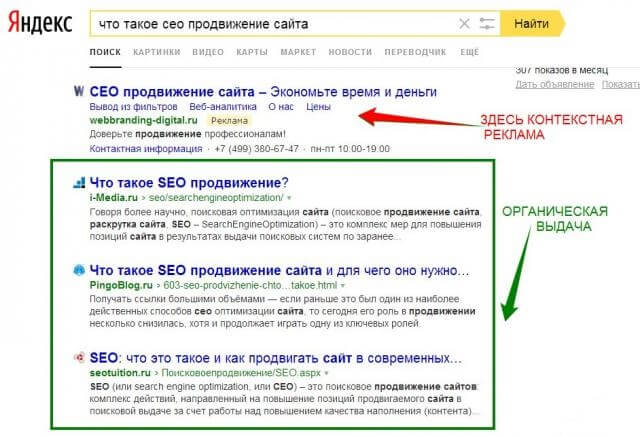Click the PingoBlog globe favicon
Viewport: 640px width, 436px height.
[x=79, y=270]
